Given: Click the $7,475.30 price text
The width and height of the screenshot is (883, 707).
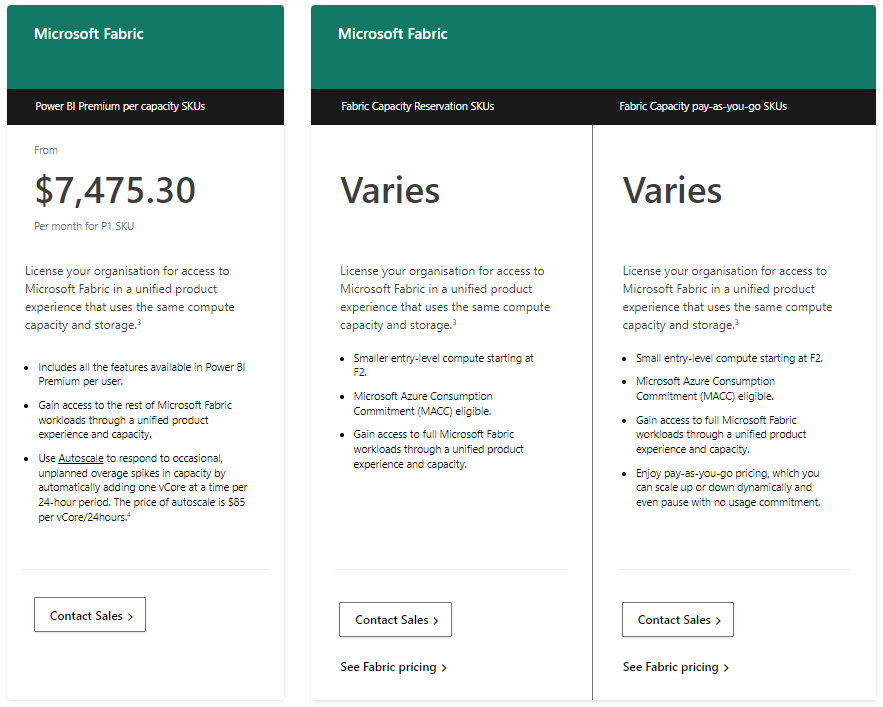Looking at the screenshot, I should click(x=114, y=190).
